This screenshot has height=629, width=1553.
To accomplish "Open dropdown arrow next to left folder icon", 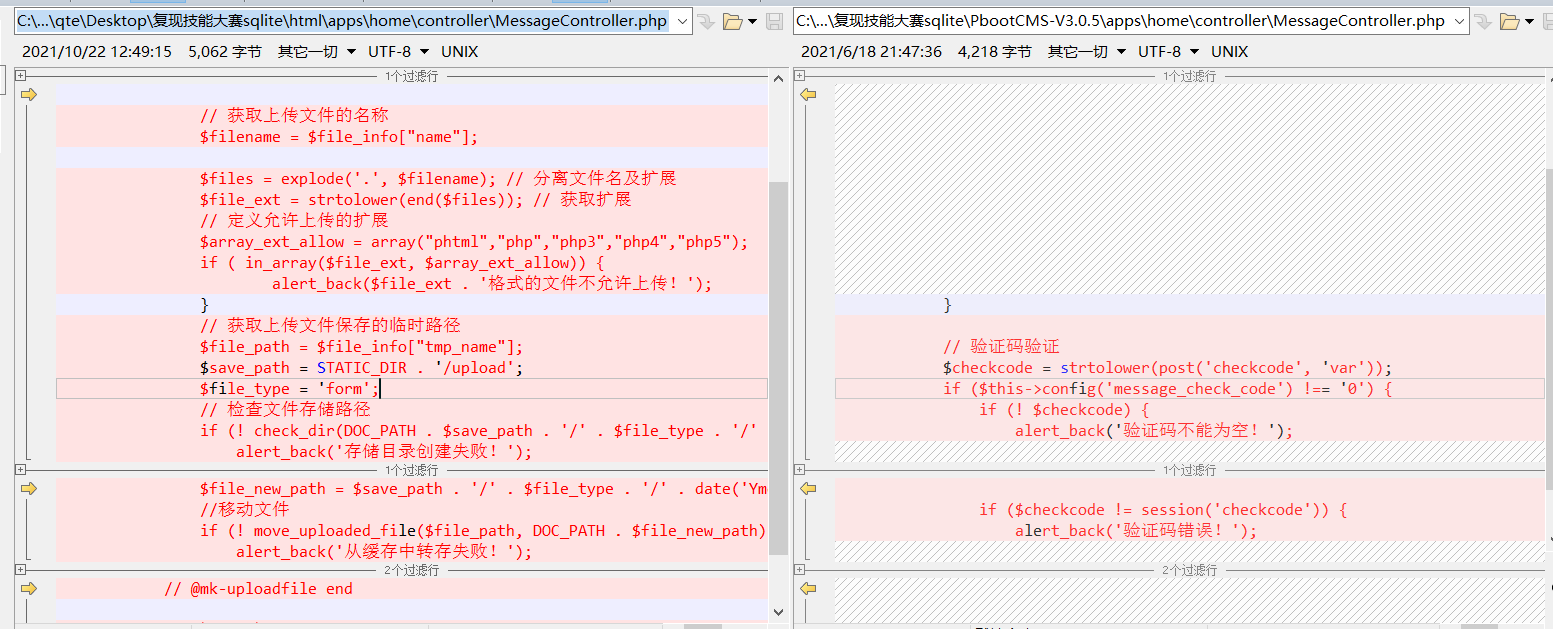I will 752,22.
